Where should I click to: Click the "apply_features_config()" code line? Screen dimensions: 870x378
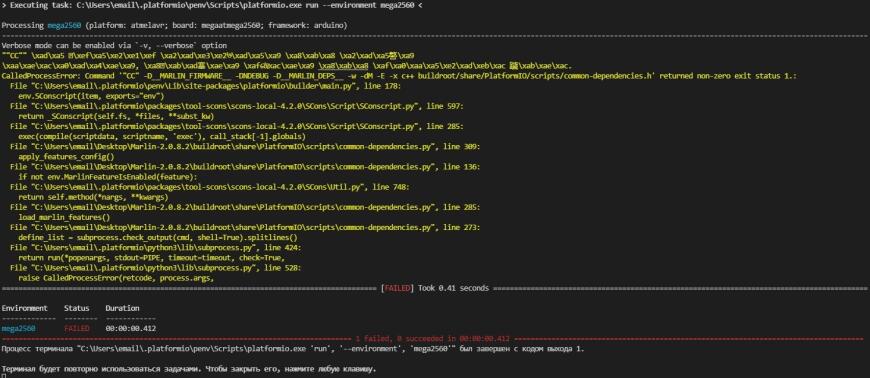pos(66,157)
